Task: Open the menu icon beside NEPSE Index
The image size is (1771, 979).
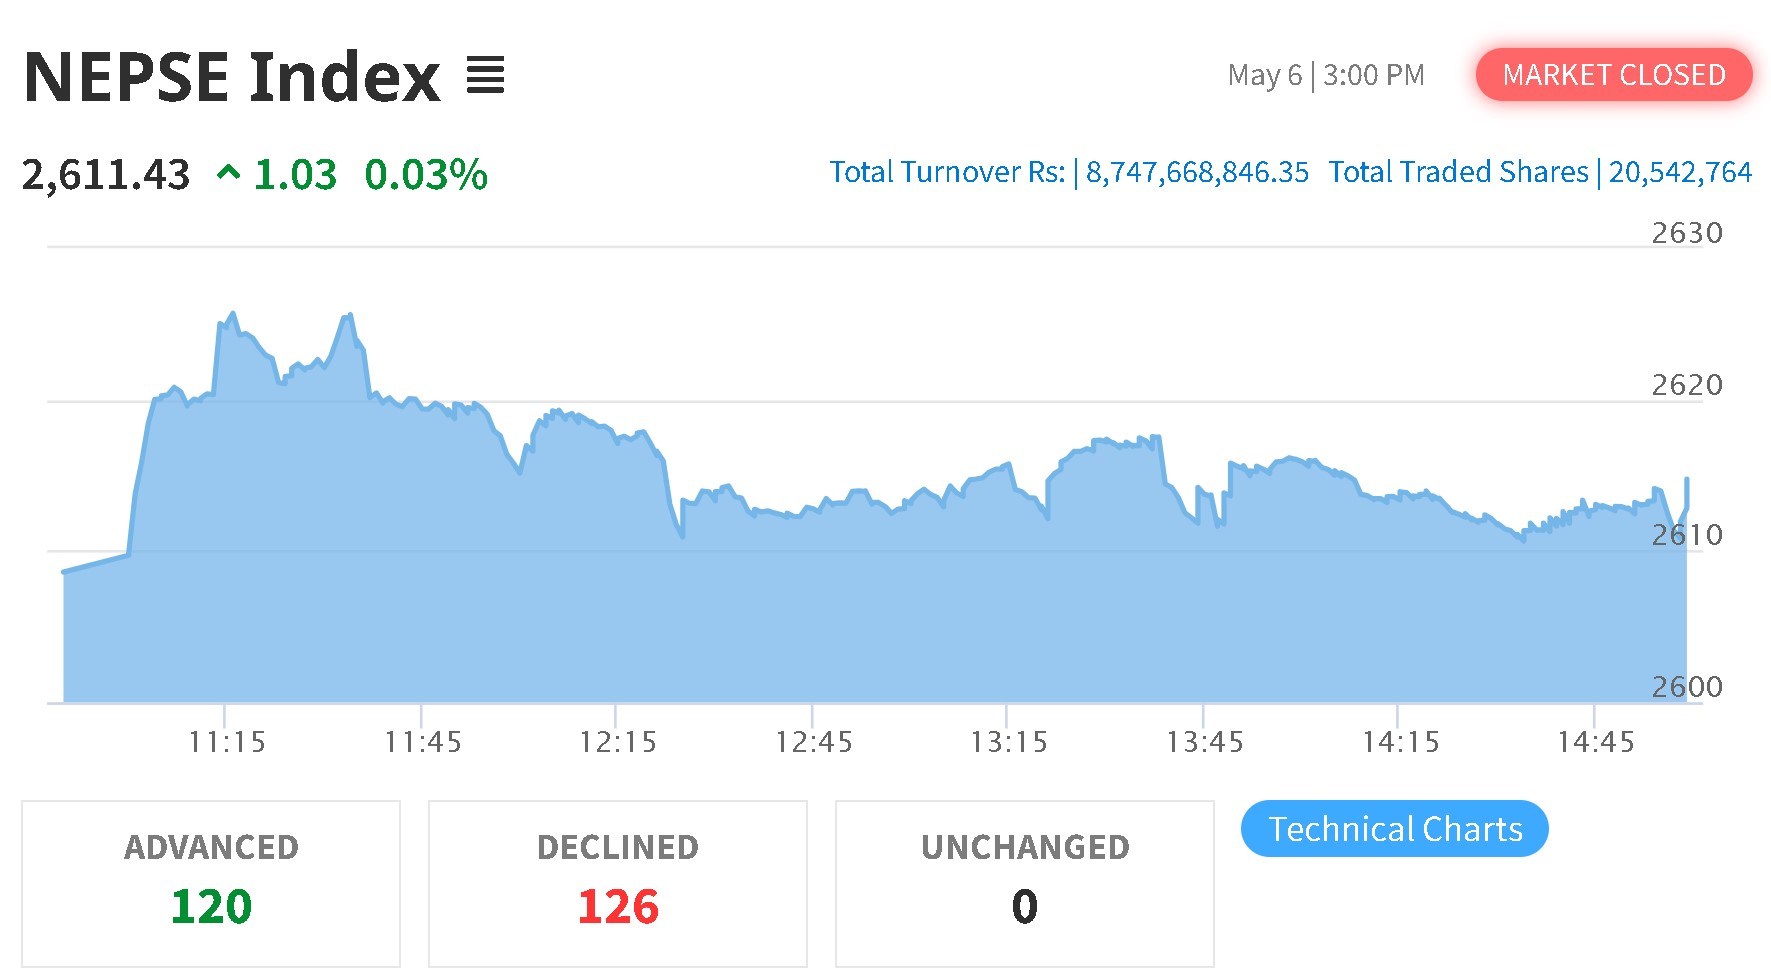Action: pos(486,75)
